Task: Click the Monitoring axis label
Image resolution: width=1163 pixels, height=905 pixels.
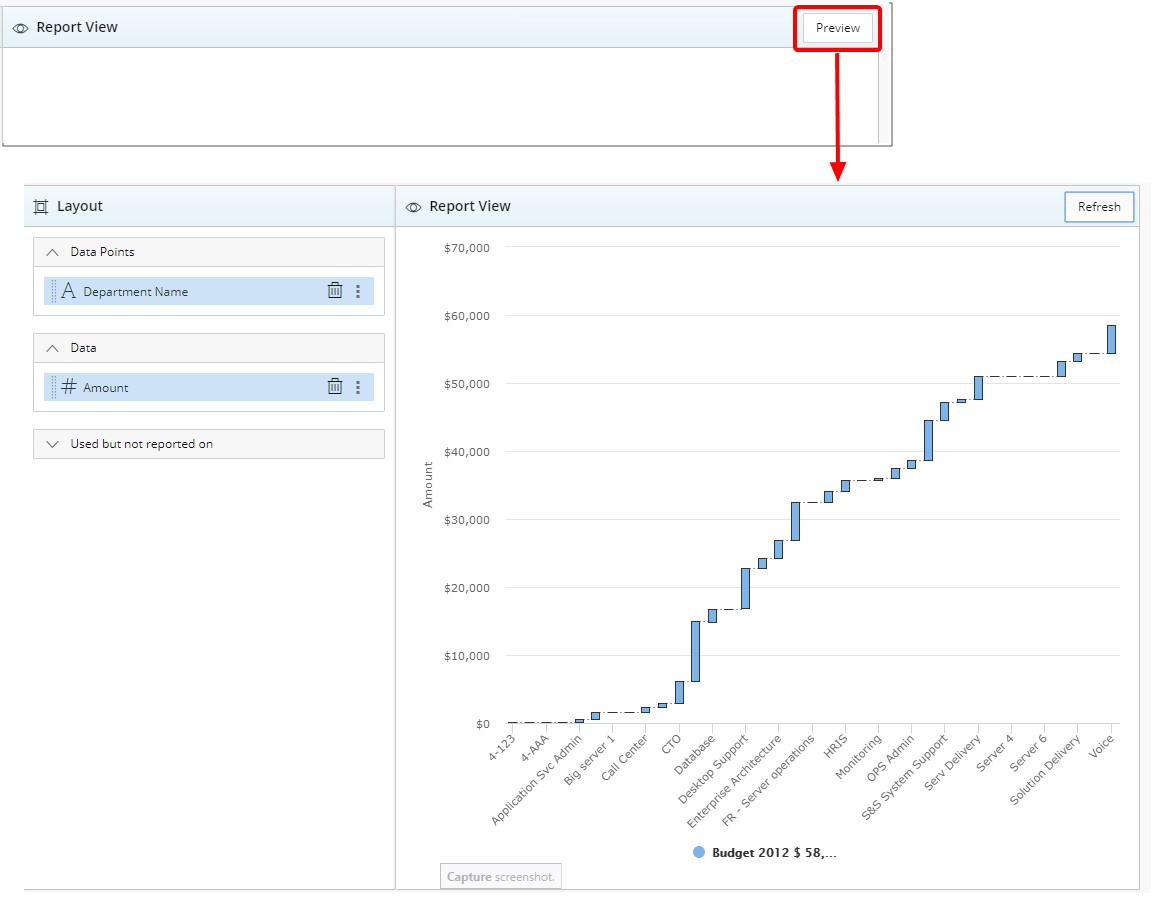Action: 858,756
